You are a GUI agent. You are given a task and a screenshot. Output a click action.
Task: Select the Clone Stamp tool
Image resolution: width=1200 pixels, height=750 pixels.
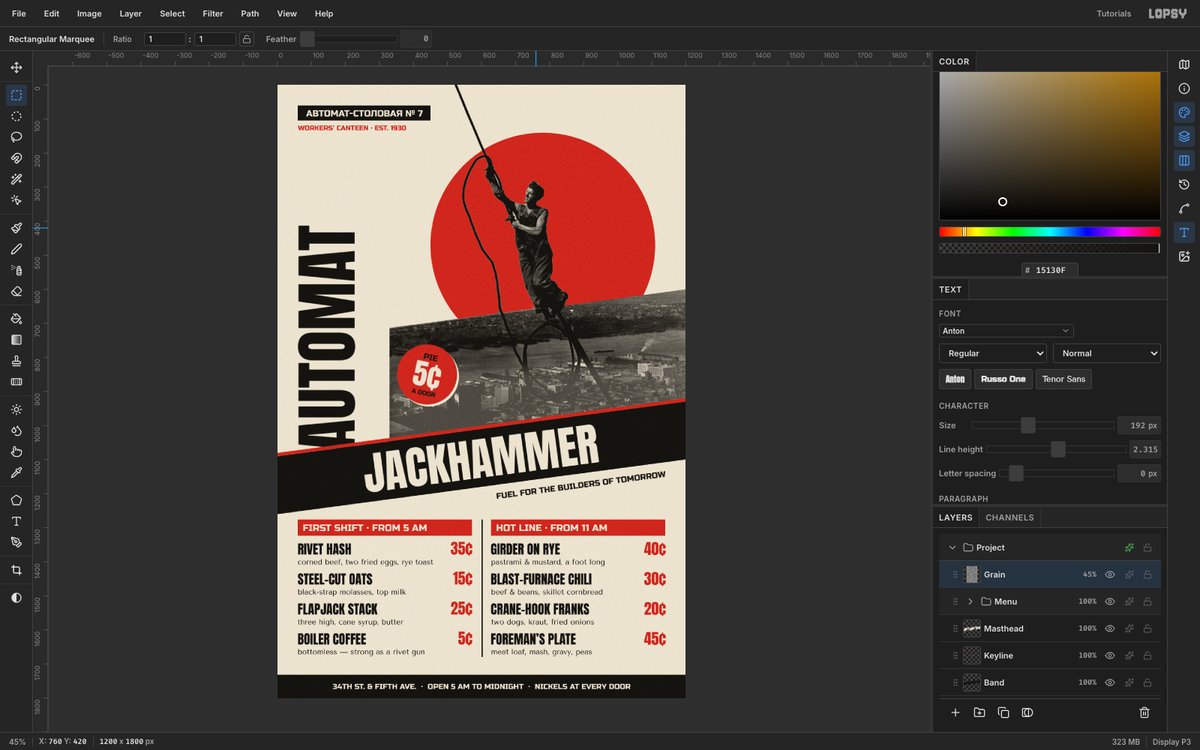16,361
